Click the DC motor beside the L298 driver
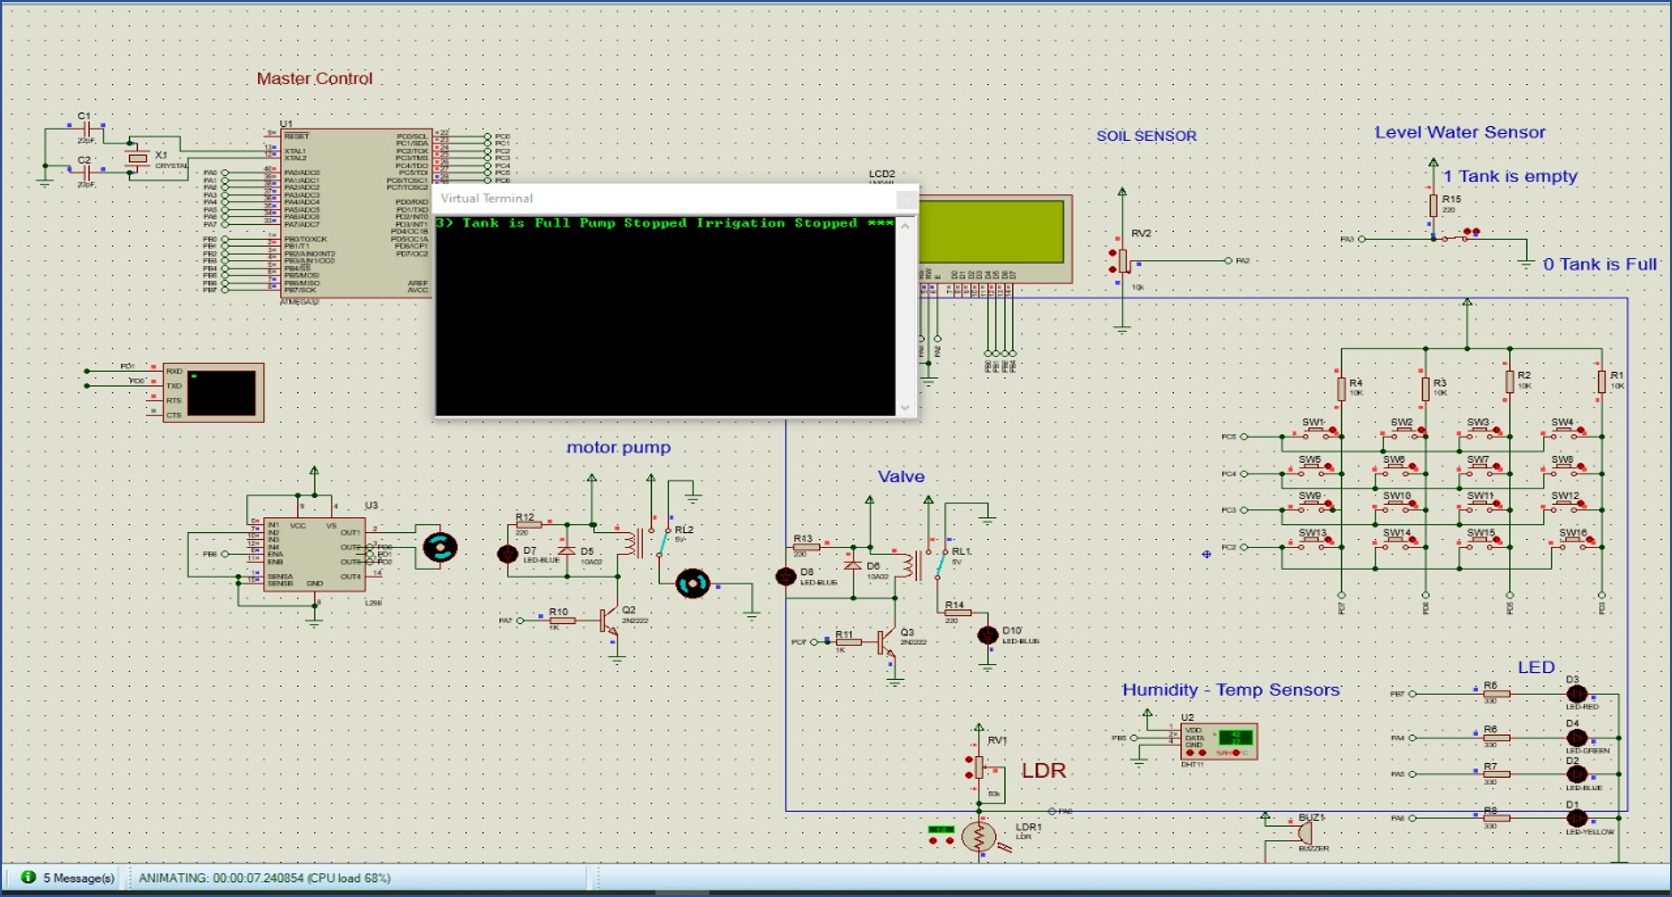Image resolution: width=1672 pixels, height=897 pixels. pos(440,547)
